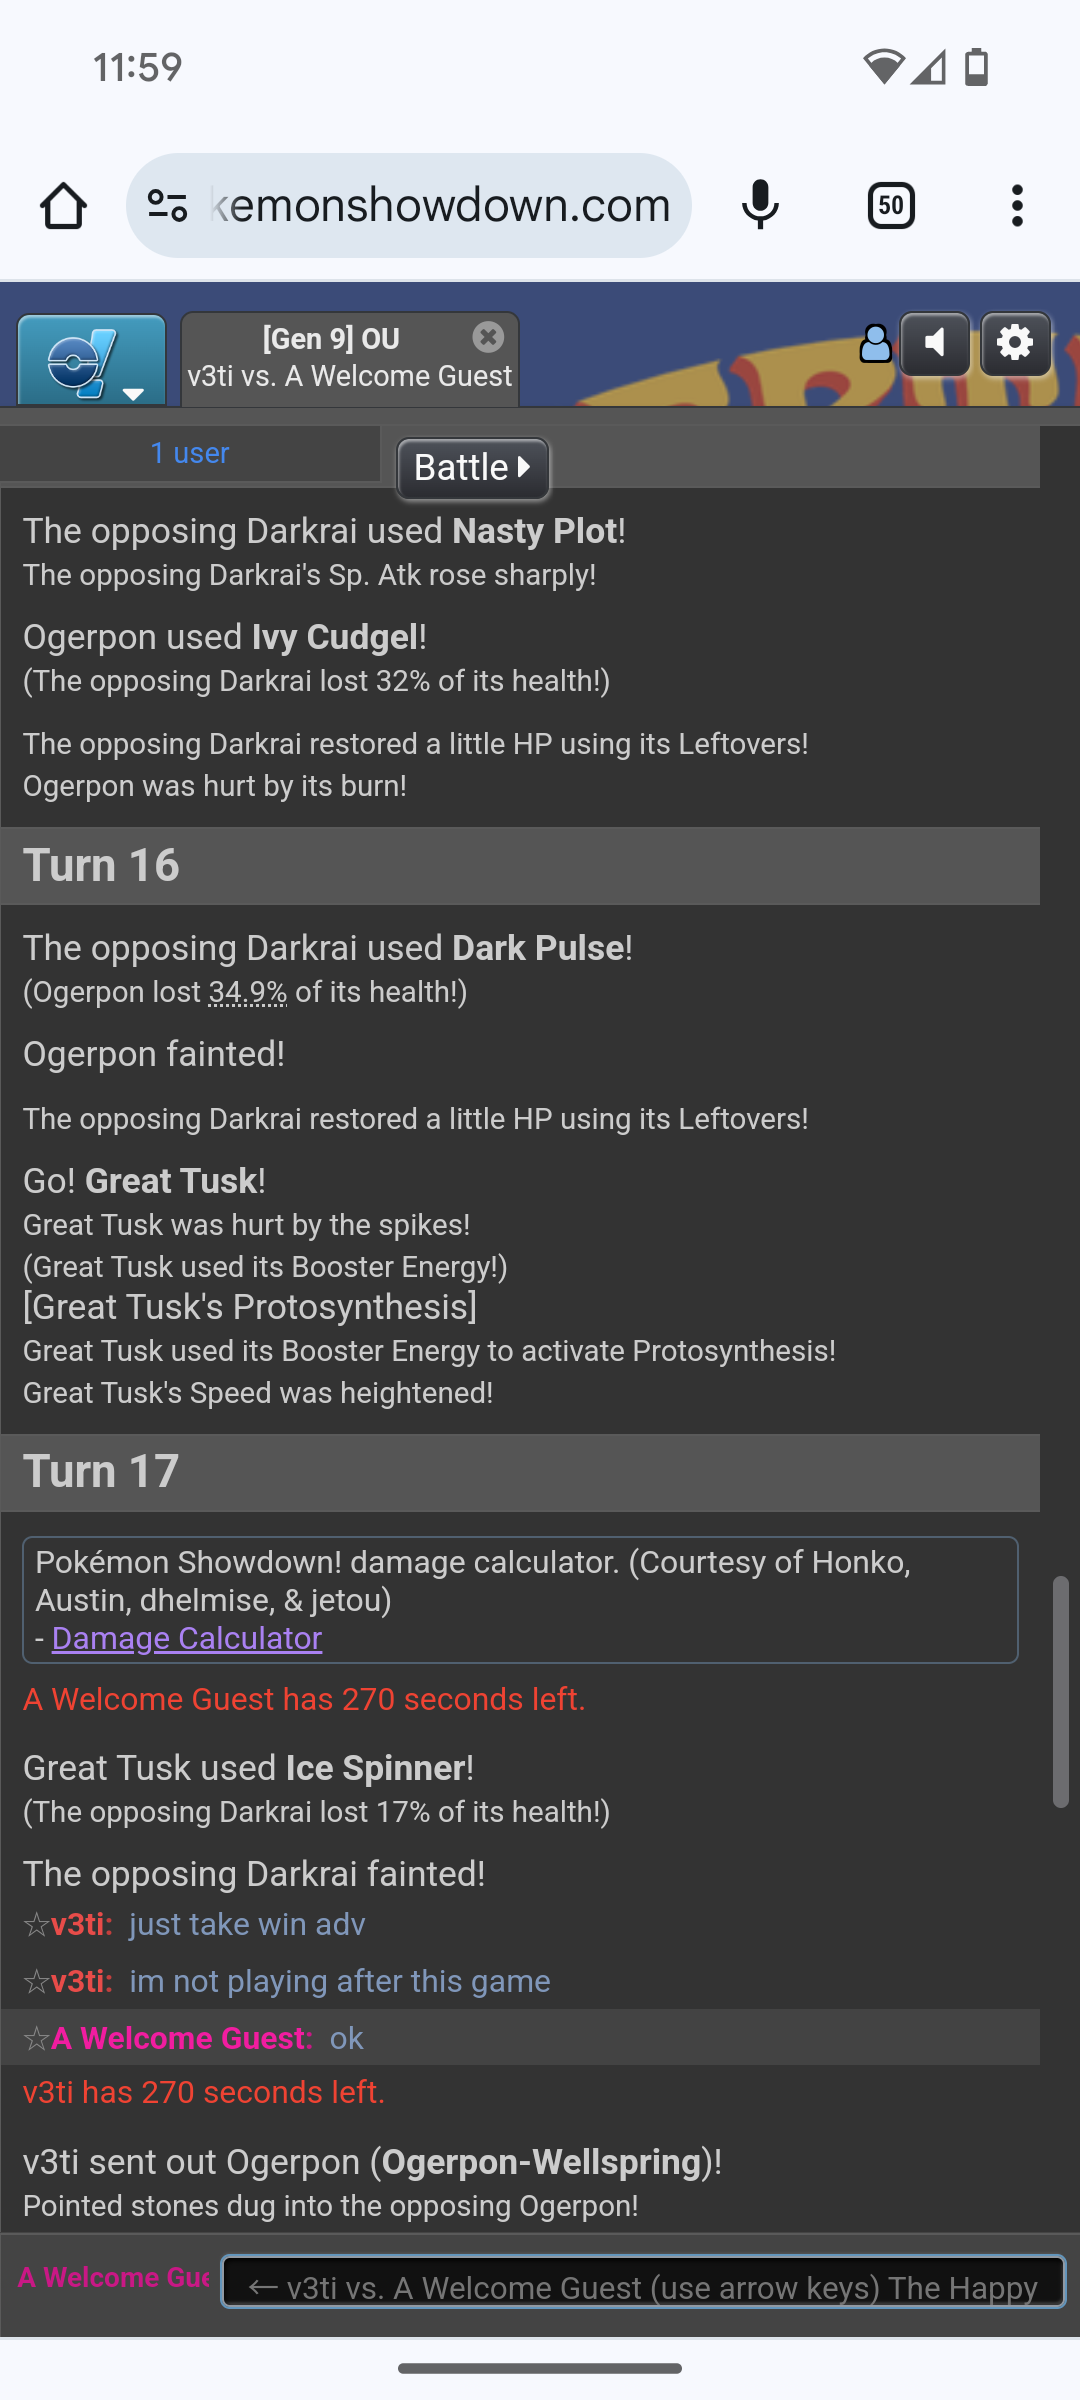Image resolution: width=1080 pixels, height=2400 pixels.
Task: Close the Gen 9 OU battle tab
Action: [x=488, y=337]
